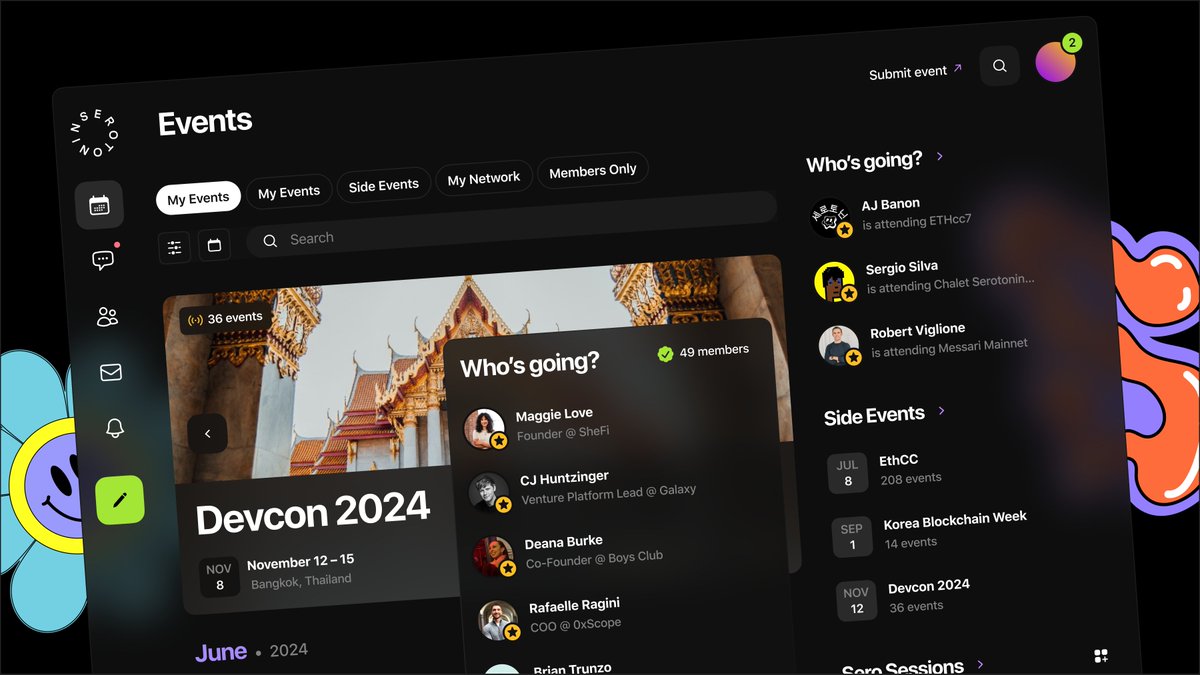Screen dimensions: 1200x675
Task: Click the AJ Banon name
Action: coord(891,204)
